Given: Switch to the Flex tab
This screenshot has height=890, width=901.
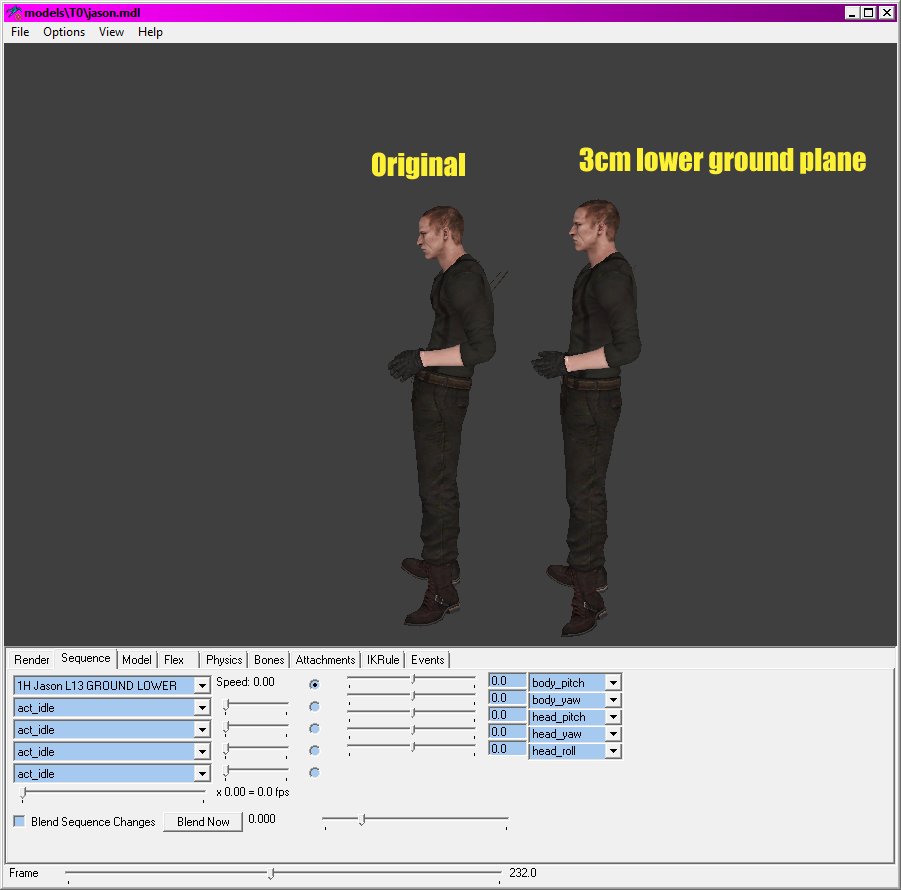Looking at the screenshot, I should [174, 660].
